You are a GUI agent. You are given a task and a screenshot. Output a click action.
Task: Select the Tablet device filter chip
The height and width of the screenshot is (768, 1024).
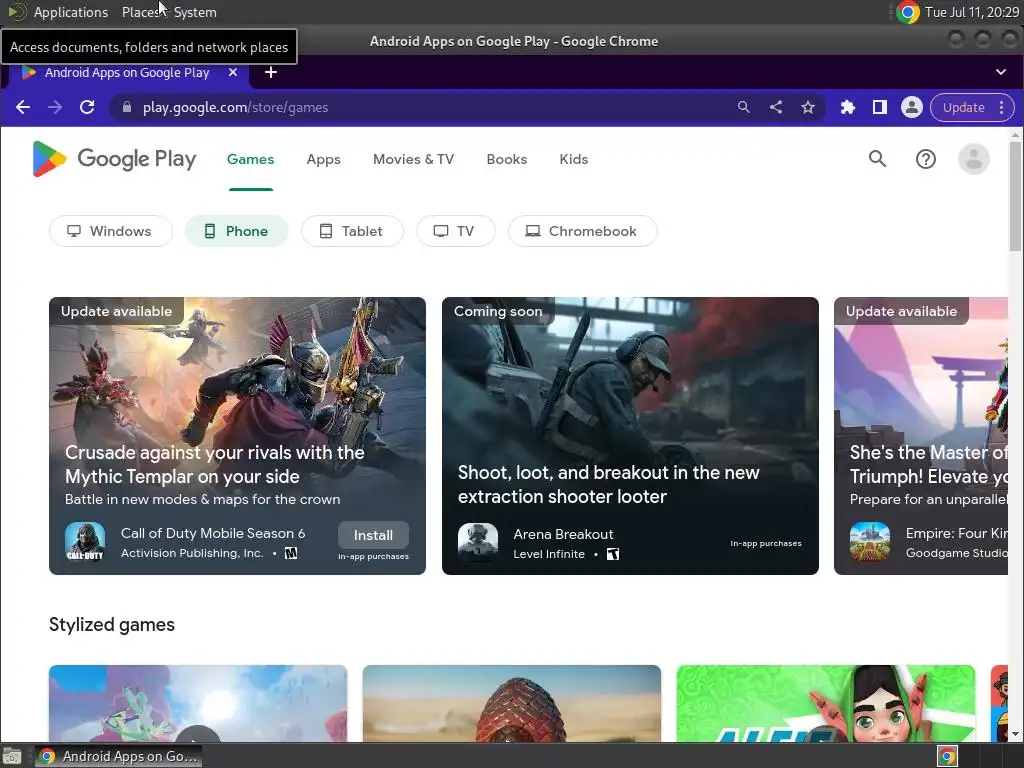[352, 231]
